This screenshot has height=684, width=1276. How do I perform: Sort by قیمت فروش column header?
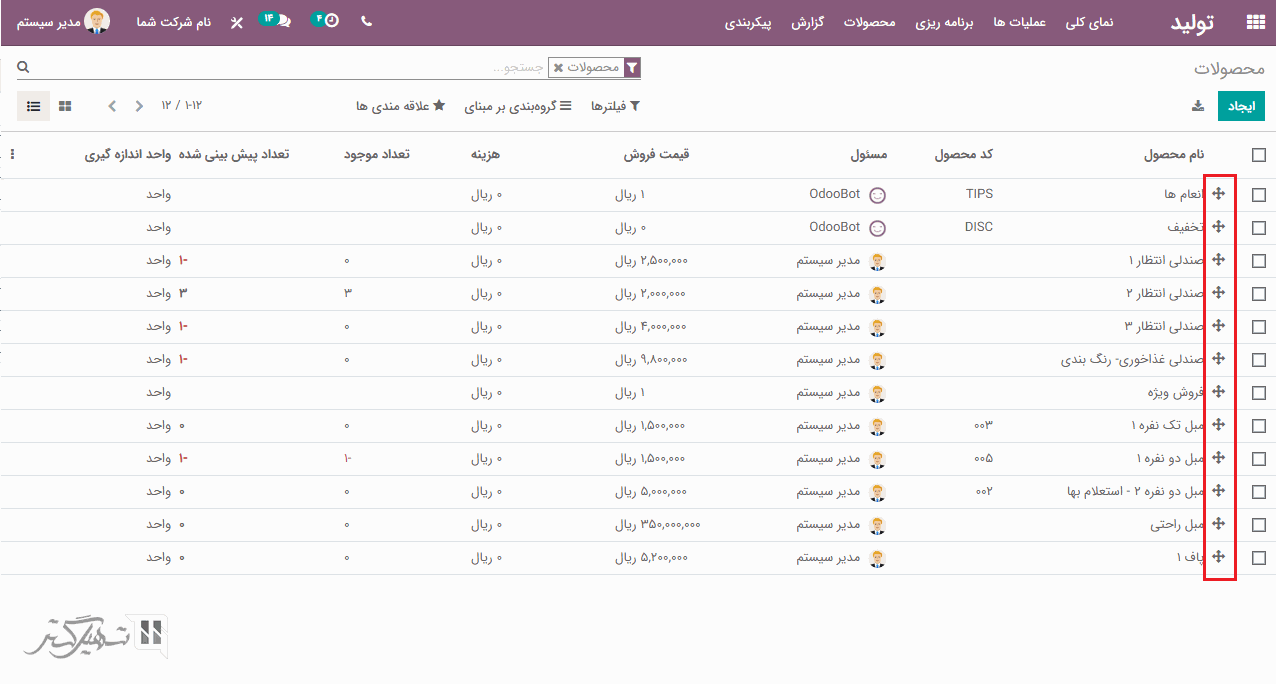tap(657, 155)
